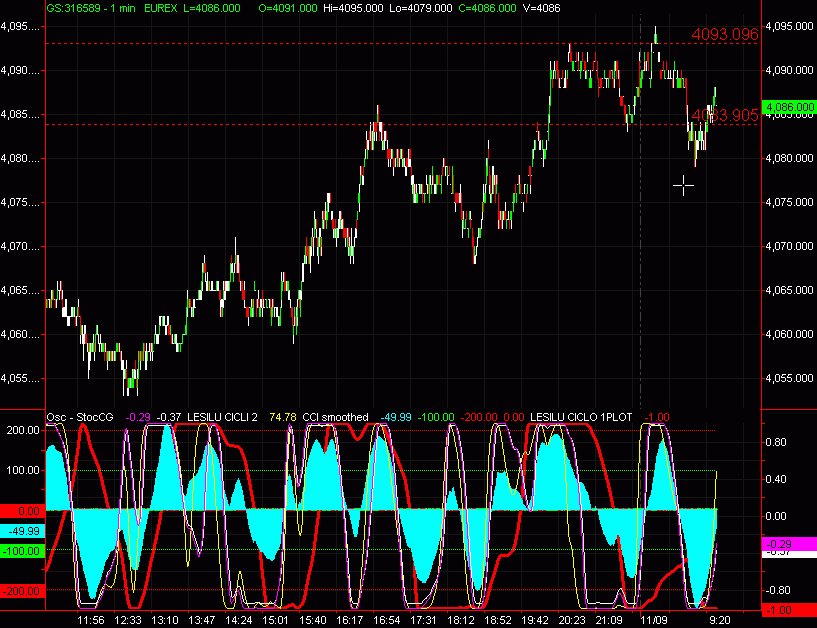Click '4,055....' on the left price axis
Viewport: 817px width, 628px height.
(x=20, y=379)
